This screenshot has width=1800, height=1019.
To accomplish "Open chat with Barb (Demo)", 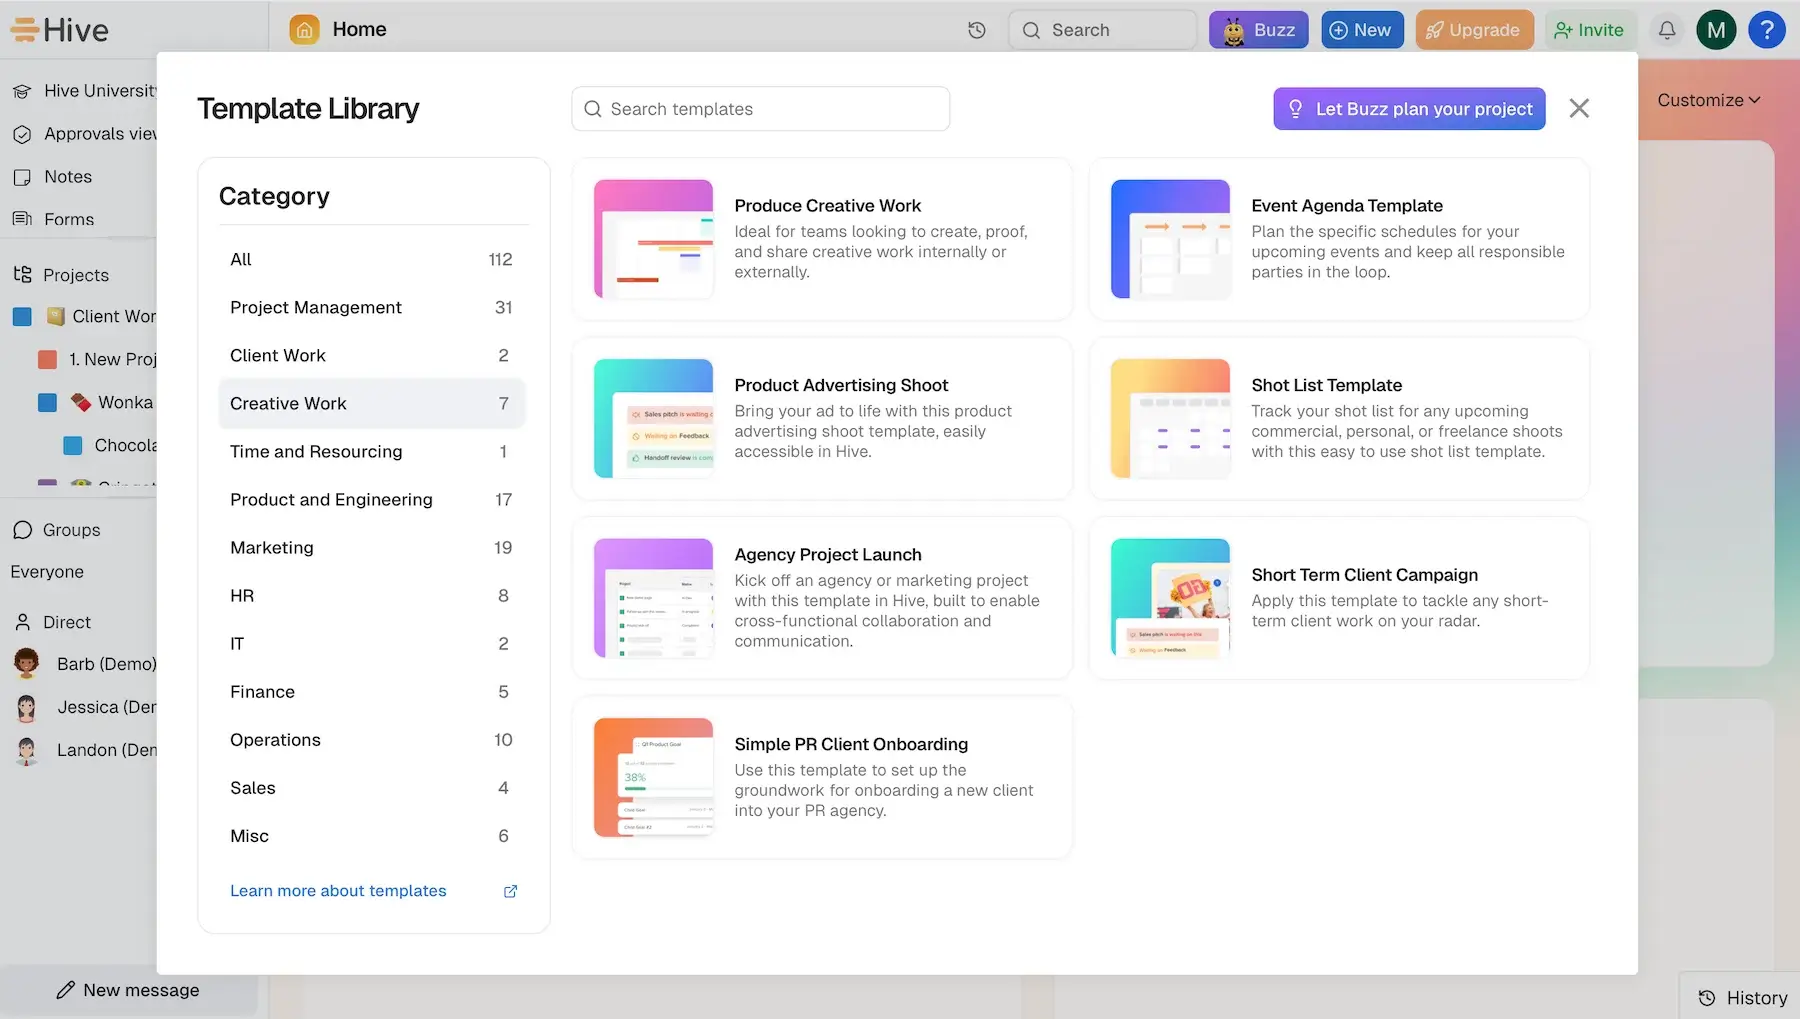I will pos(85,664).
